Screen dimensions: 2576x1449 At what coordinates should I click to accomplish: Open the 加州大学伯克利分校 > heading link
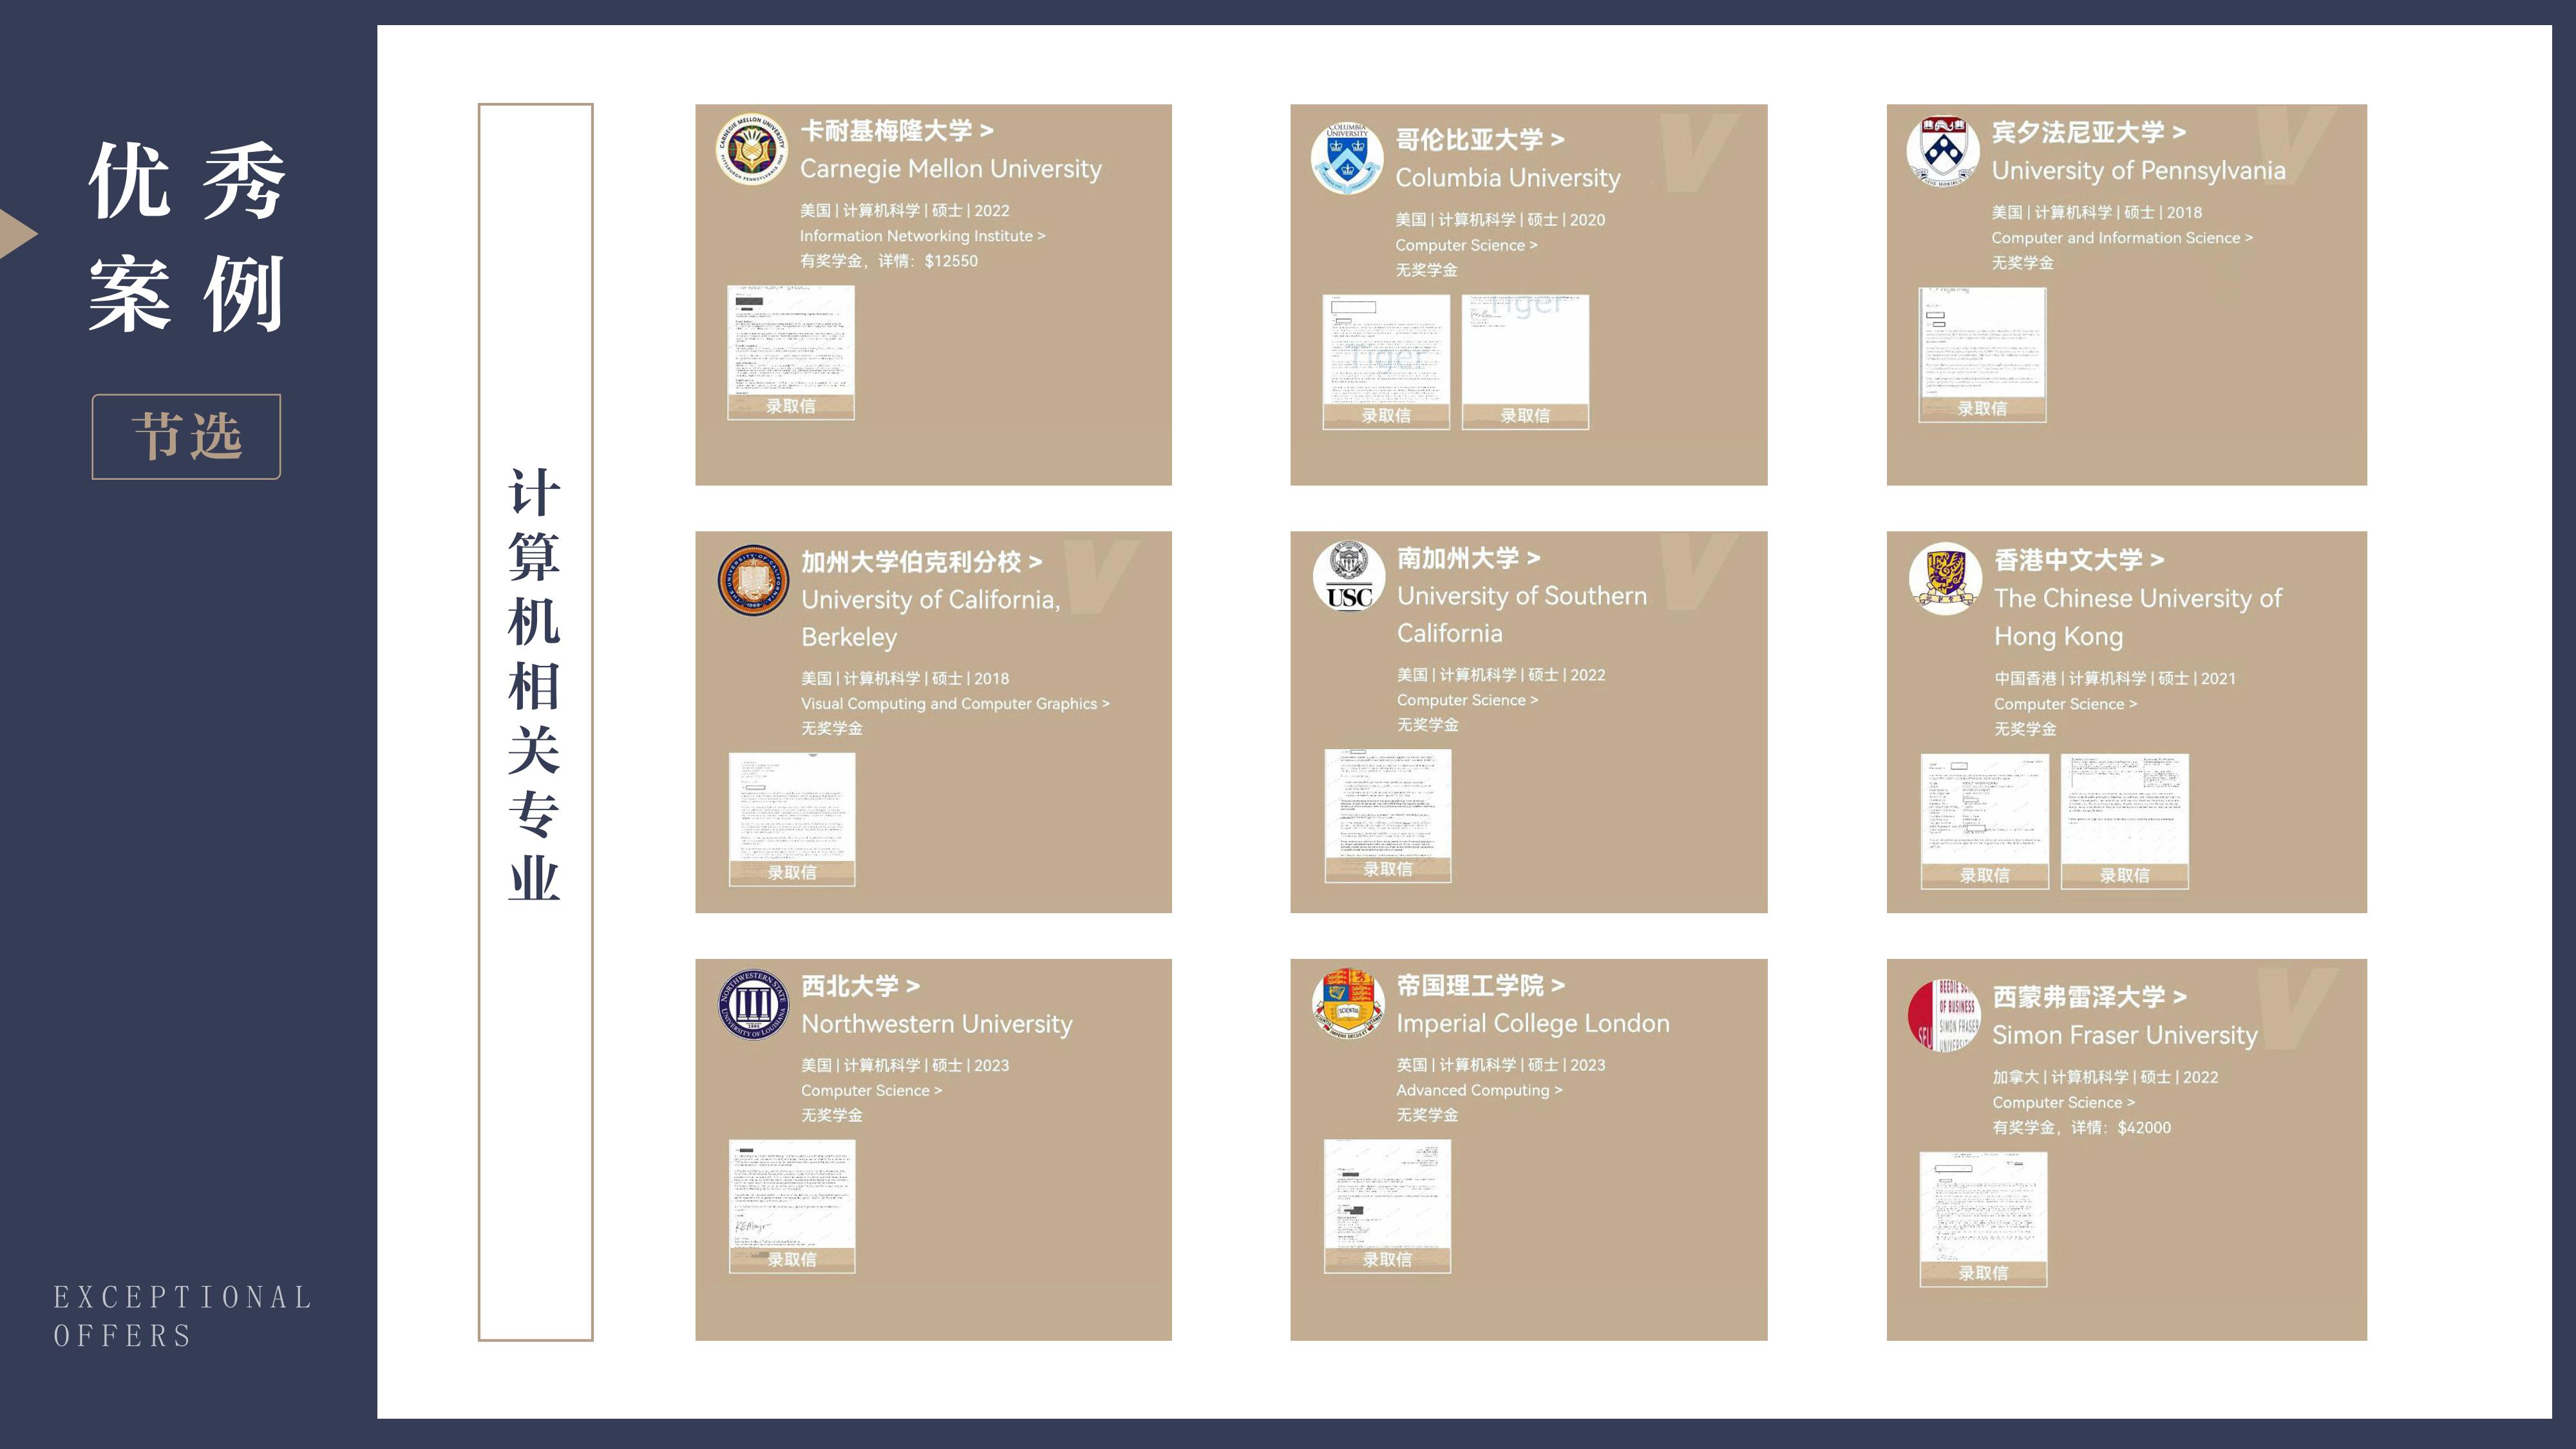click(x=921, y=562)
